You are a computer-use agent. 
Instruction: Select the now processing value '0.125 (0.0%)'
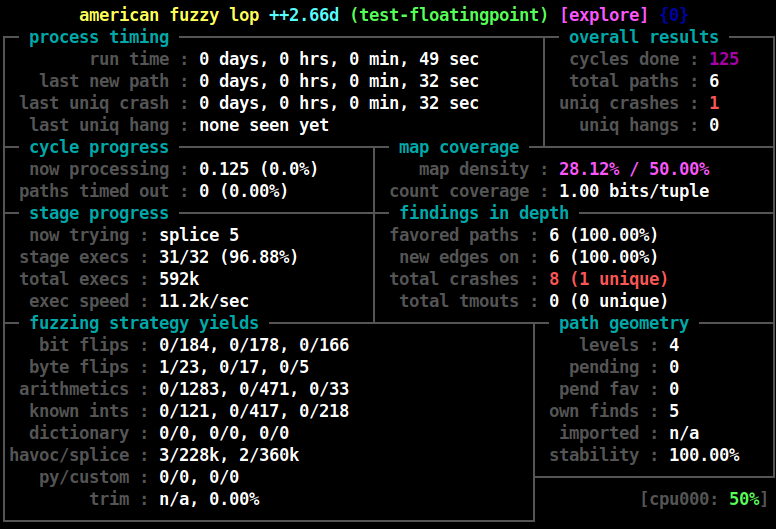(258, 169)
